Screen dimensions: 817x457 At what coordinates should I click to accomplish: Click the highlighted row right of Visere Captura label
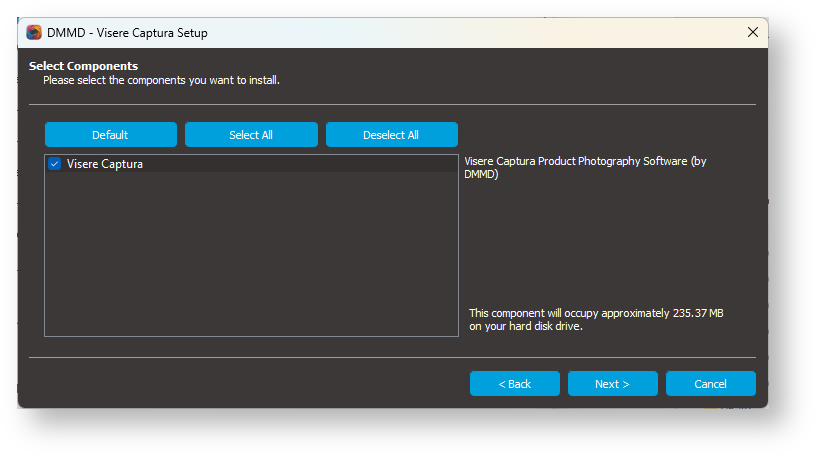tap(300, 164)
